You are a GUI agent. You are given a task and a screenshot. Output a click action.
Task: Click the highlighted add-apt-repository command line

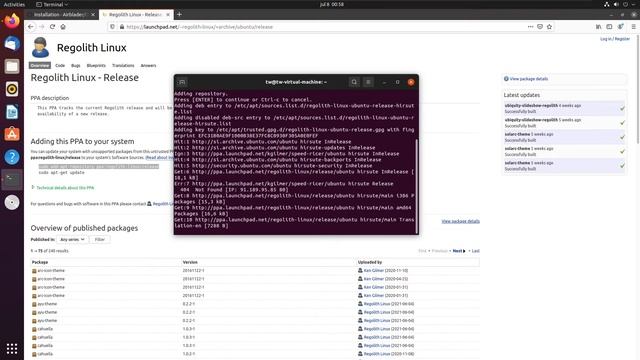click(x=99, y=167)
